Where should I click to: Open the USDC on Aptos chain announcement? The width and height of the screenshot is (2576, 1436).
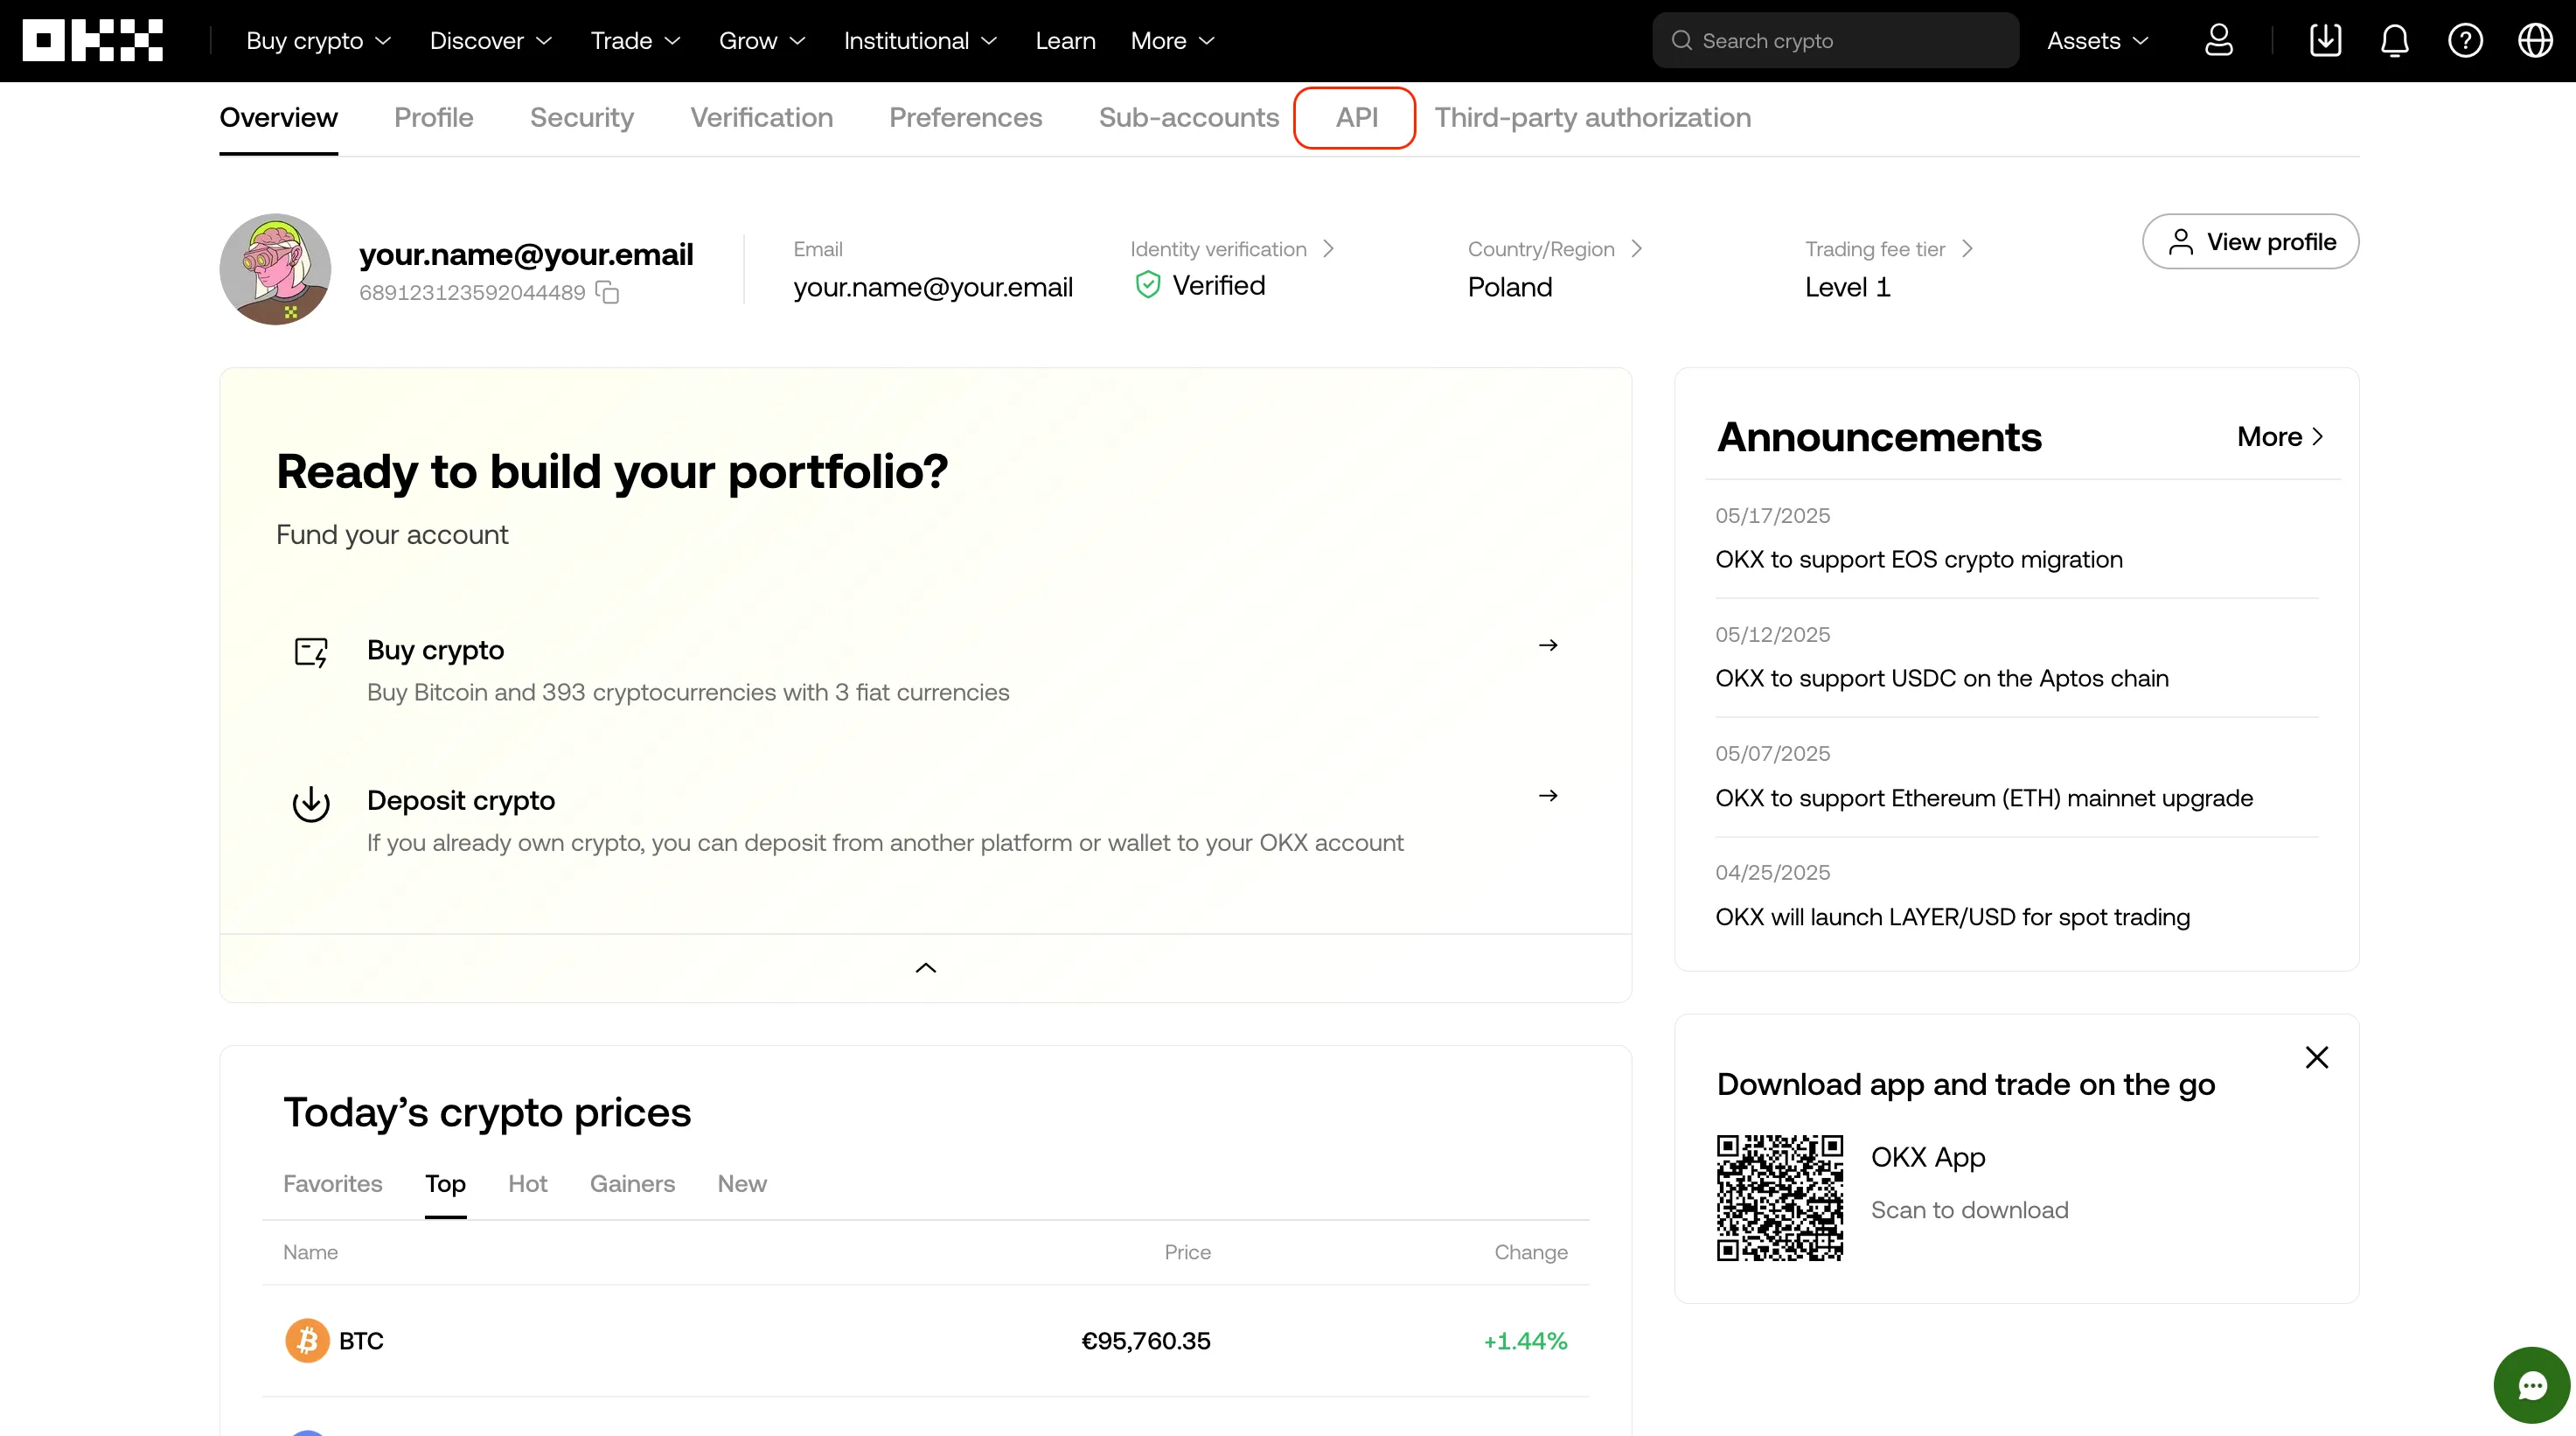tap(1941, 678)
